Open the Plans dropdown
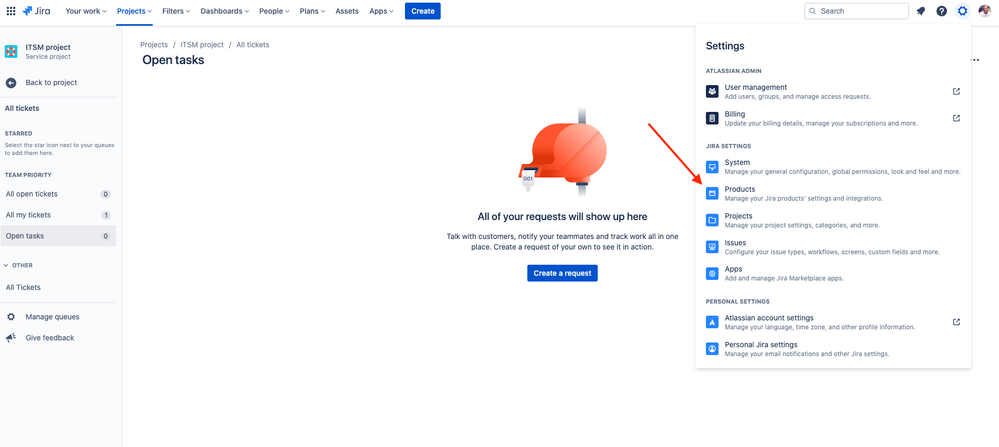The height and width of the screenshot is (447, 999). click(x=312, y=11)
